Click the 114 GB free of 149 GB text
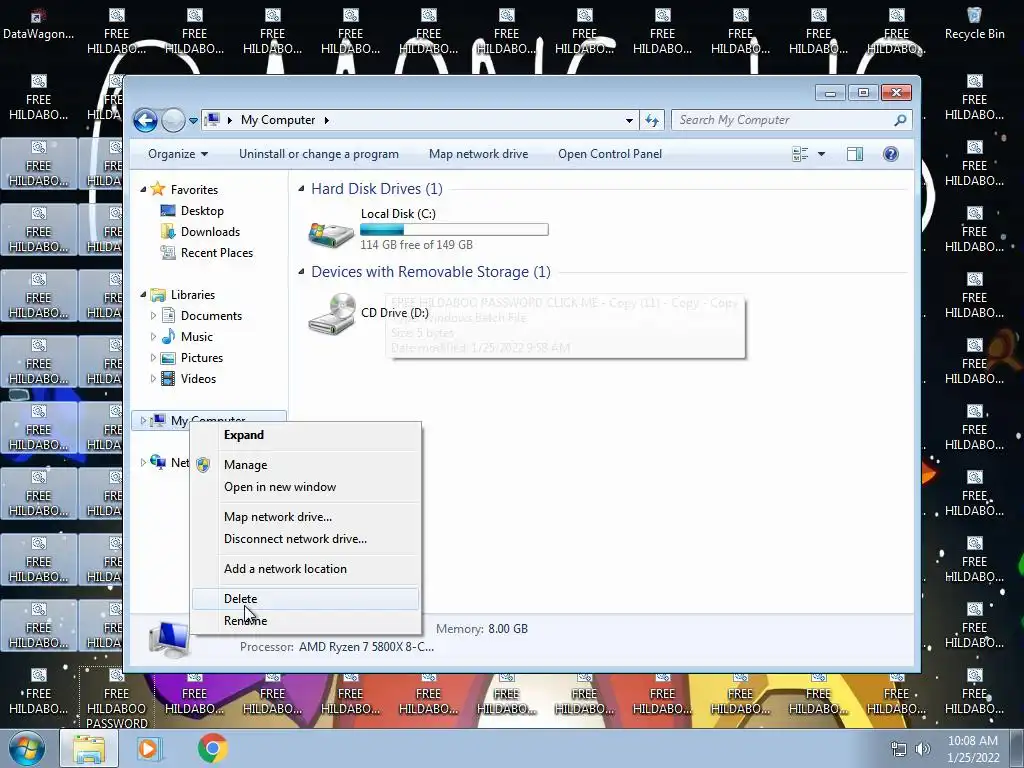Viewport: 1024px width, 768px height. click(x=417, y=245)
